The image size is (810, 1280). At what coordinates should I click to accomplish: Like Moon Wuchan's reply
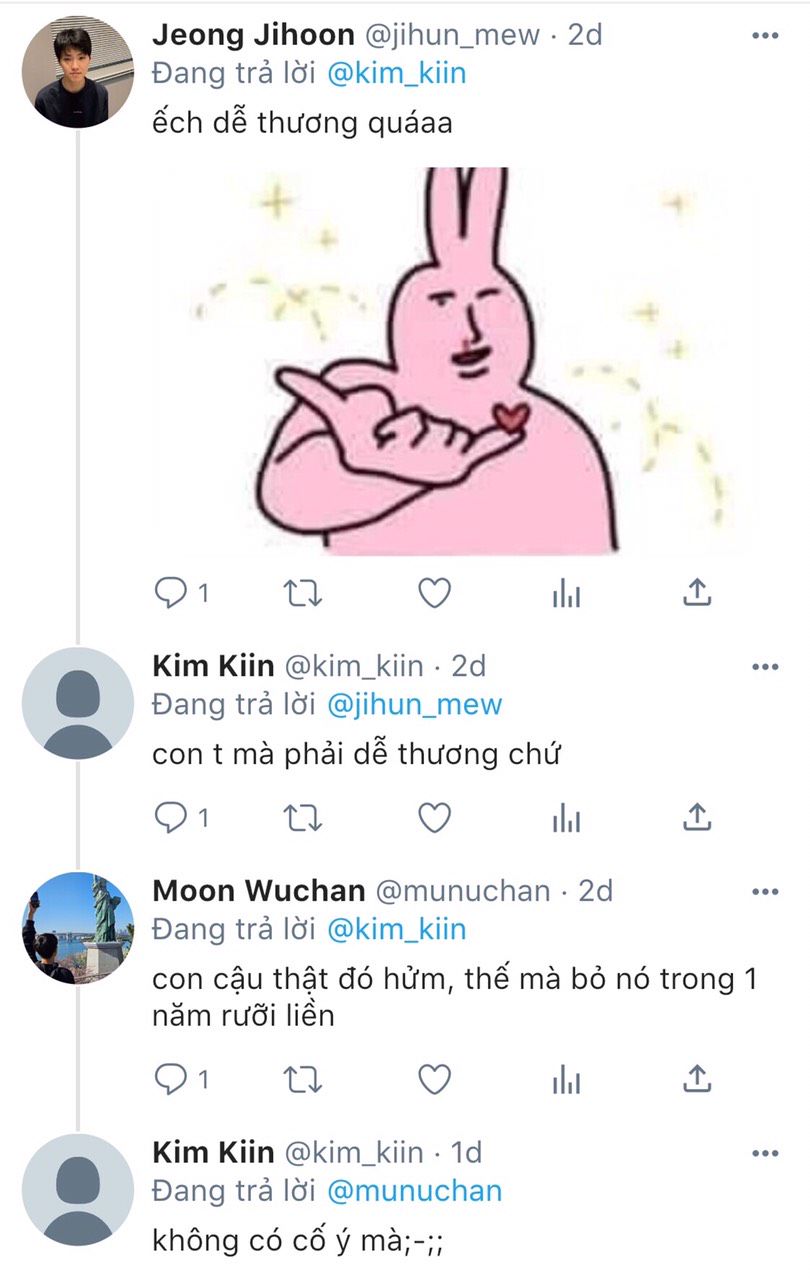(434, 1079)
